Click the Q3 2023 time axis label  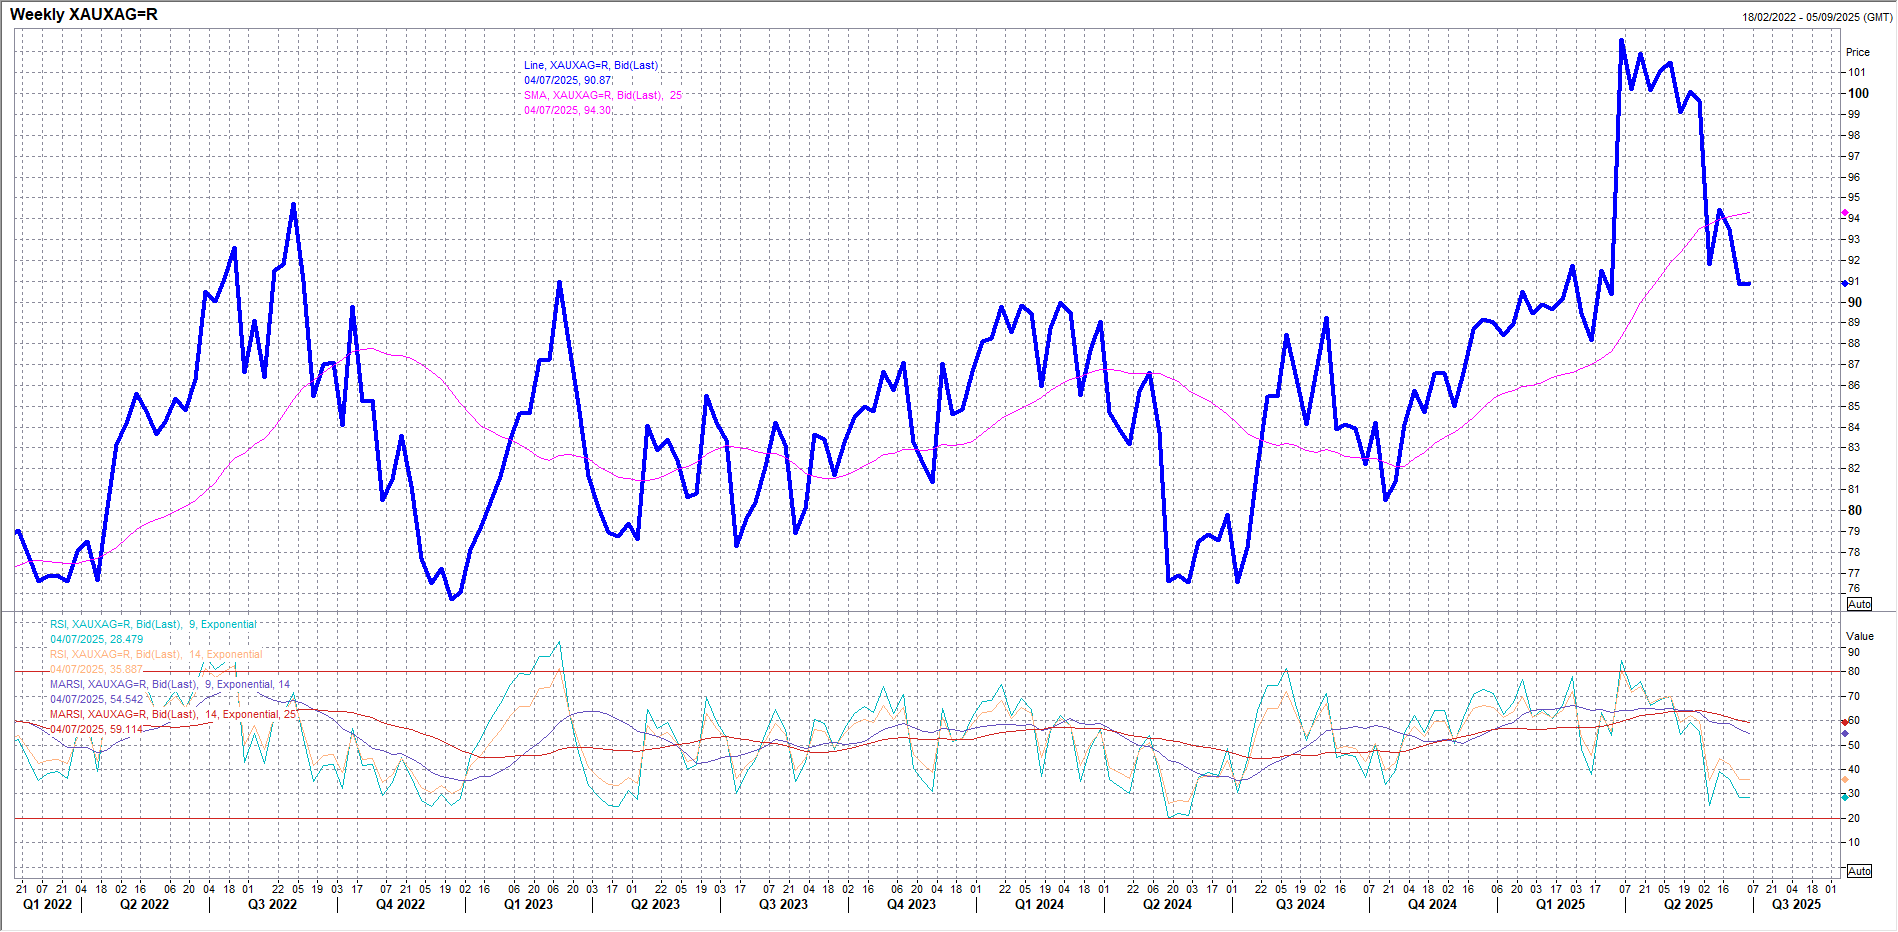point(783,905)
